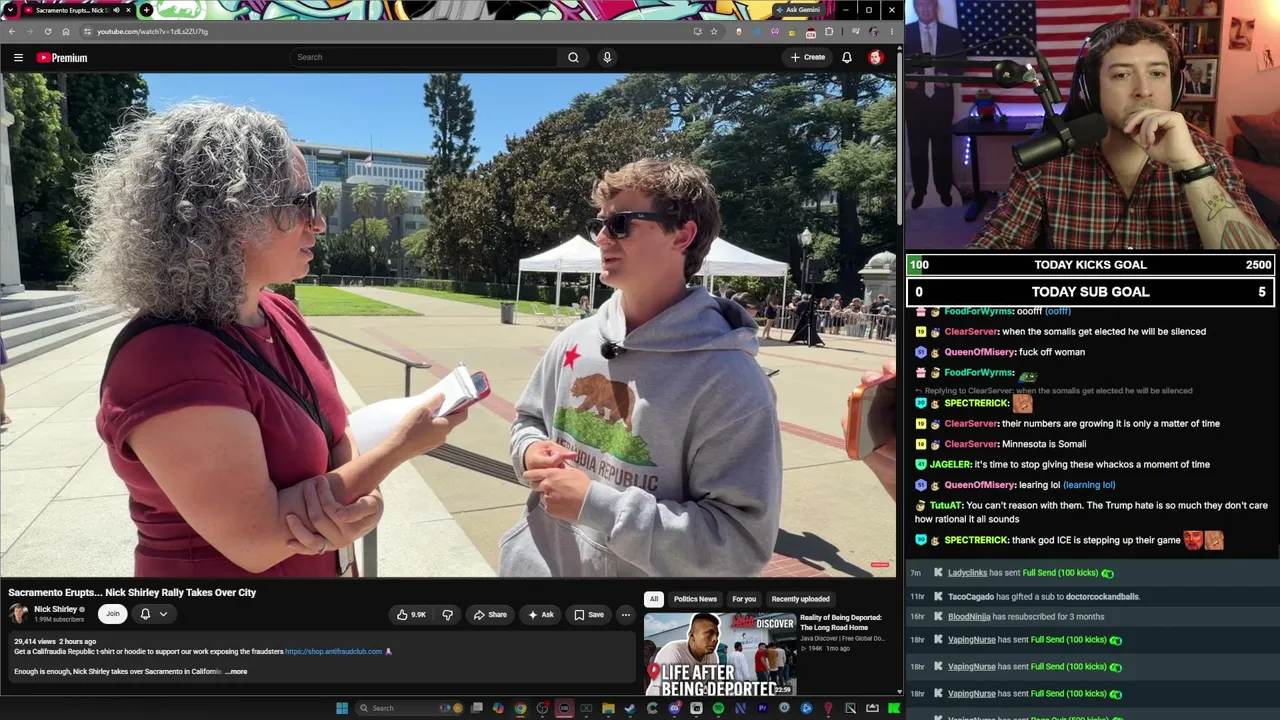Click the video title 'Sacramento Erupts...' text

click(132, 592)
